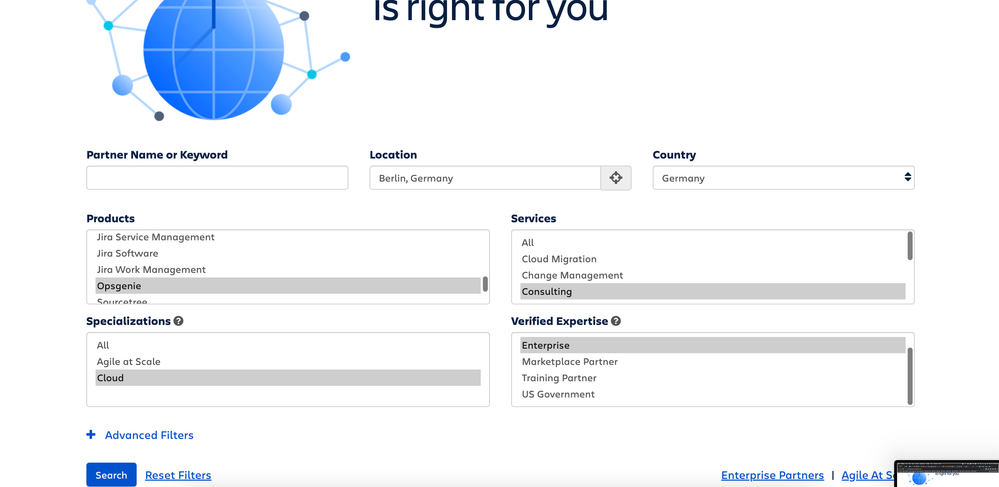Select US Government expertise
The width and height of the screenshot is (999, 487).
coord(713,395)
